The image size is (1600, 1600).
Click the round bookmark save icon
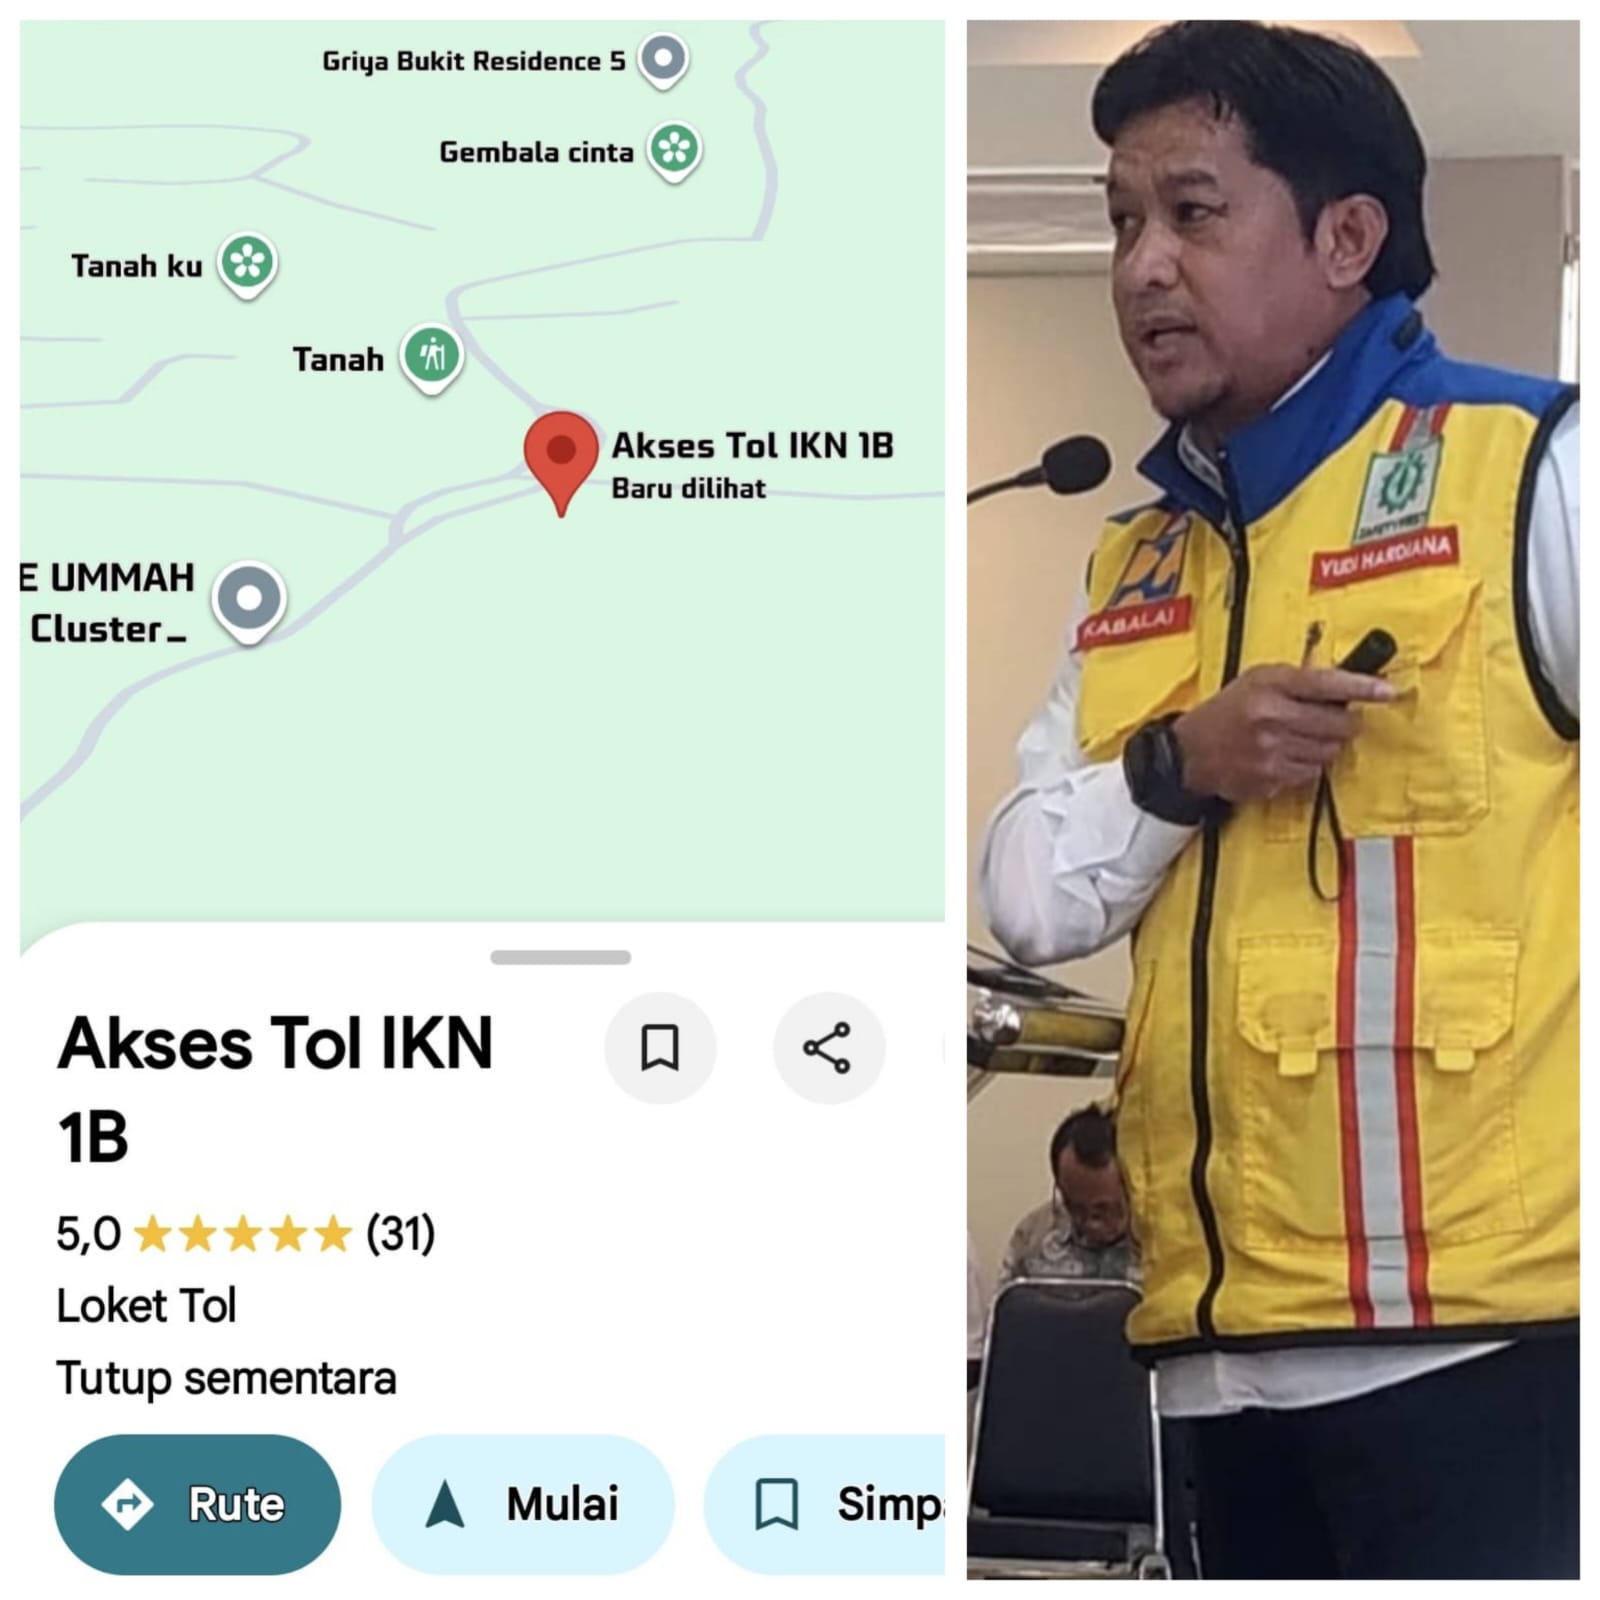point(660,1048)
